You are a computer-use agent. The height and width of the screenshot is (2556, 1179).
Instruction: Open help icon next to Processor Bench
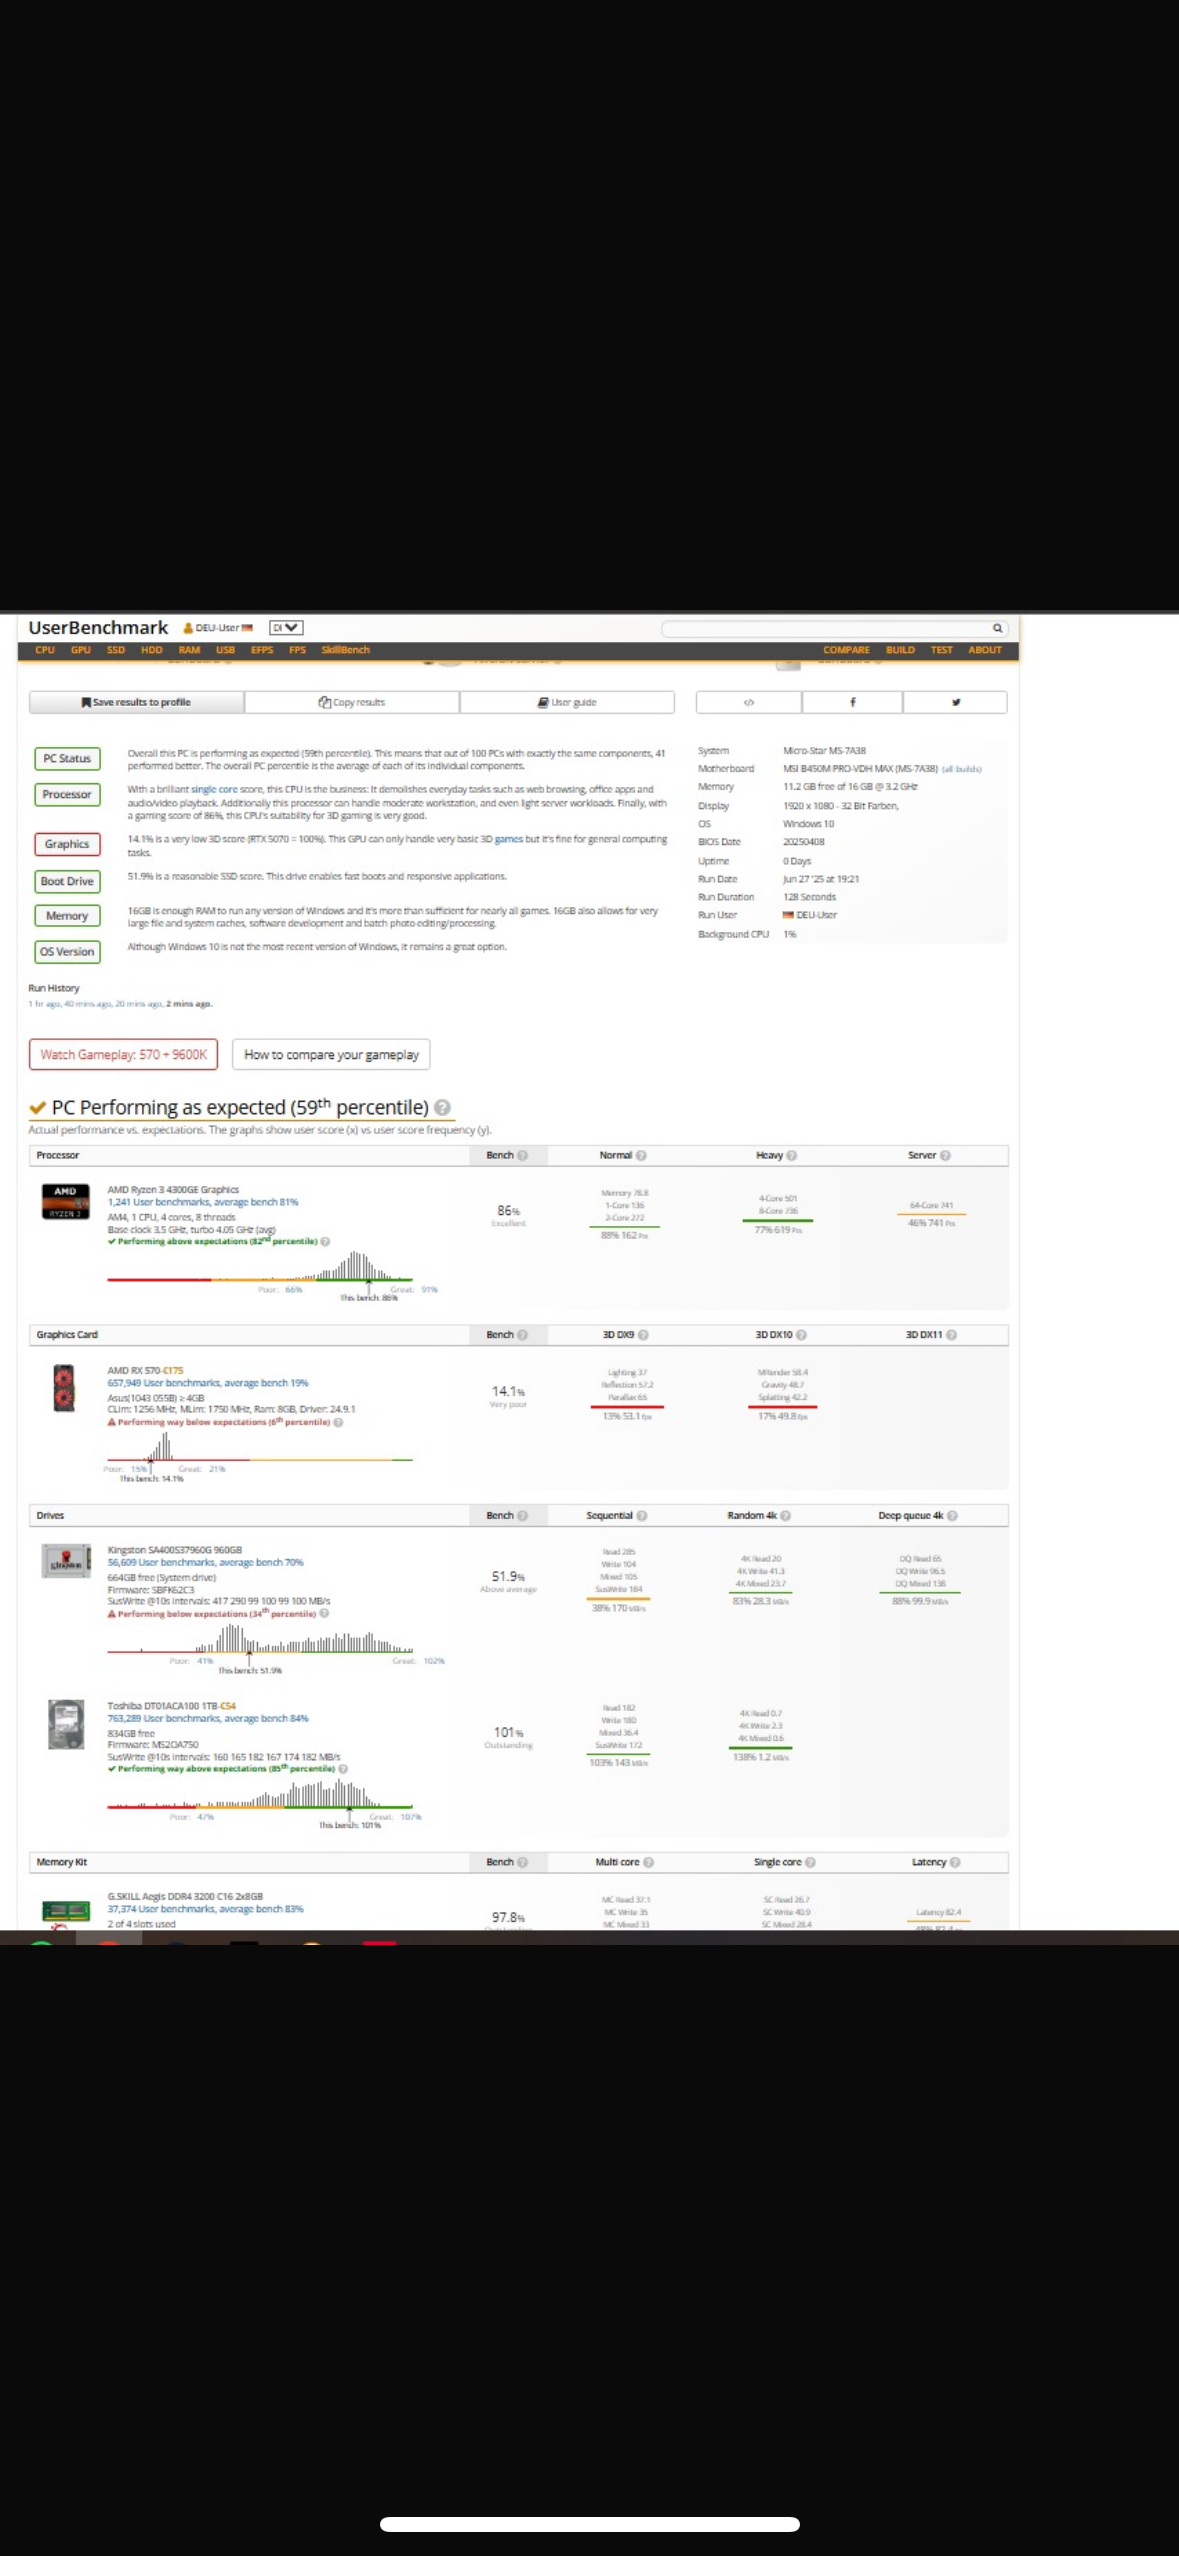click(x=522, y=1155)
